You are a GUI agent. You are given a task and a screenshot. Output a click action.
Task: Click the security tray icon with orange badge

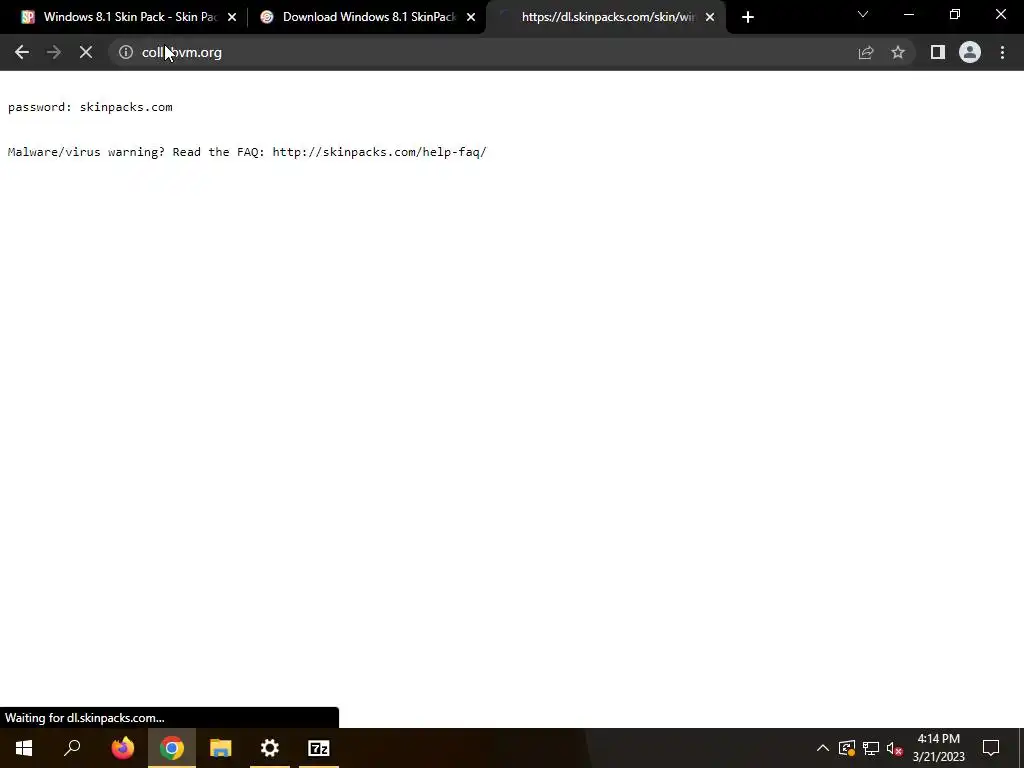[847, 748]
